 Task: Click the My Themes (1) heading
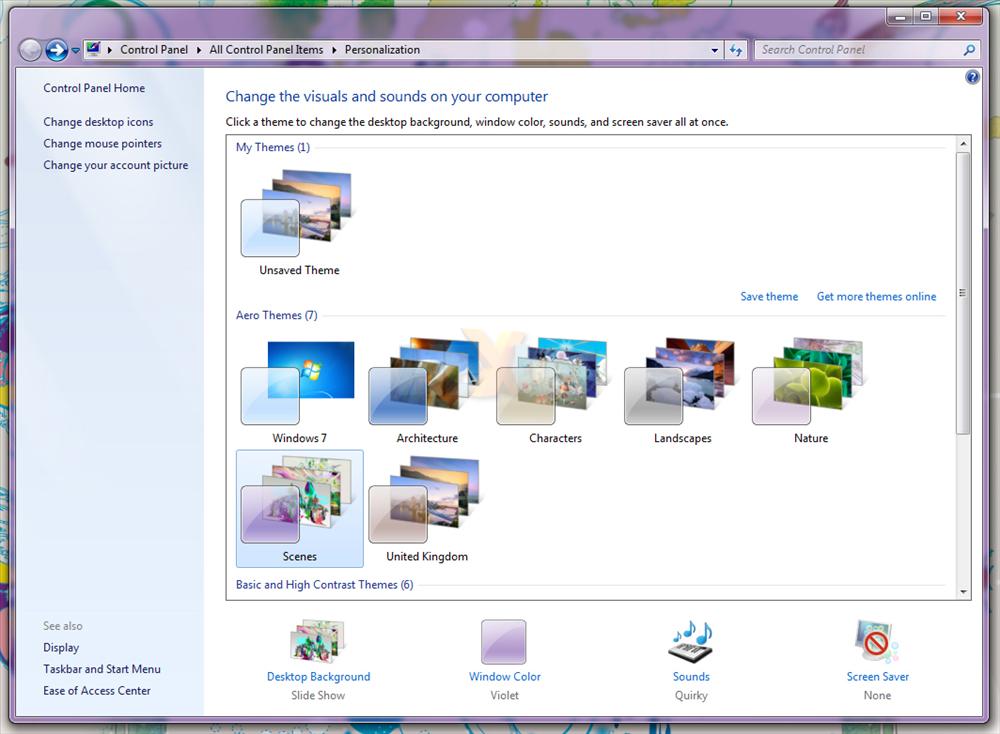point(273,147)
